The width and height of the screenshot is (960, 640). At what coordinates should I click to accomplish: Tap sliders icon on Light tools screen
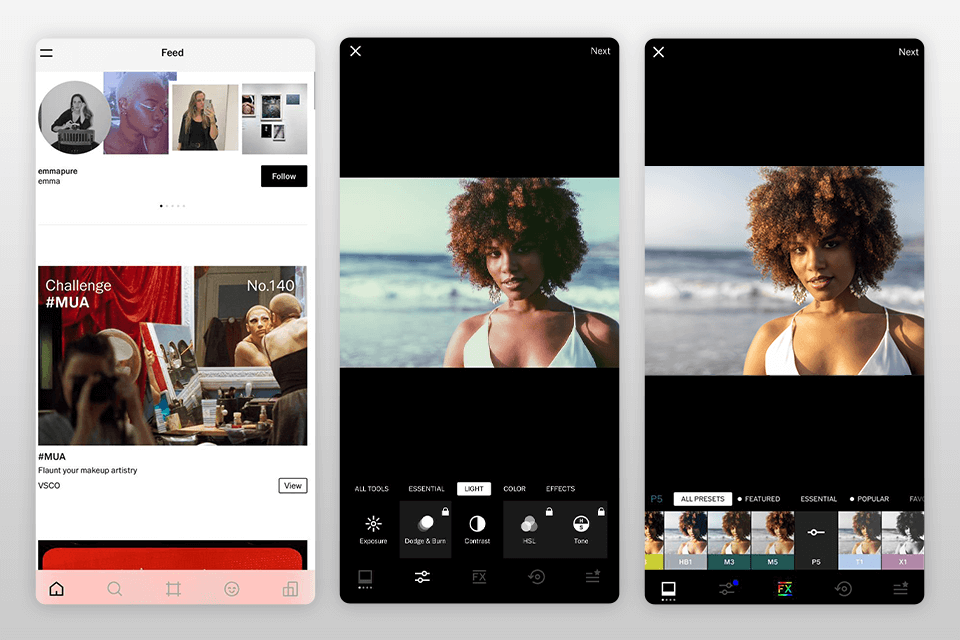coord(422,577)
